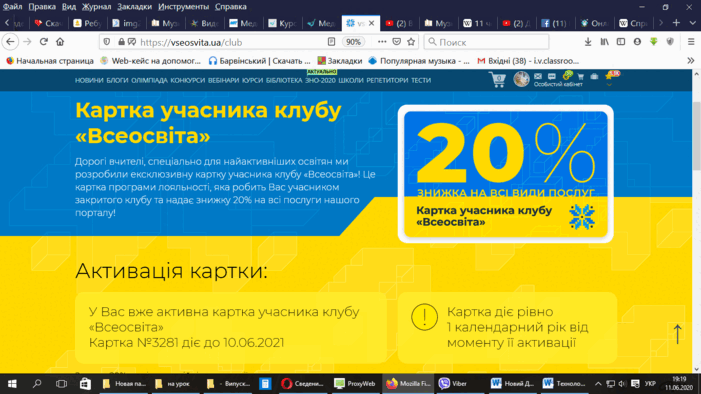Go back to the previous page

[x=10, y=42]
